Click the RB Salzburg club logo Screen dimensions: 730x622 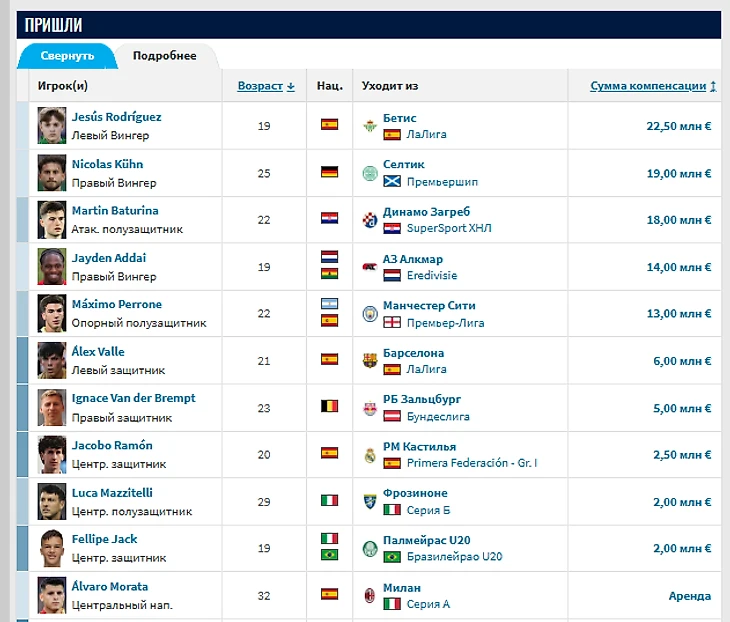tap(370, 408)
